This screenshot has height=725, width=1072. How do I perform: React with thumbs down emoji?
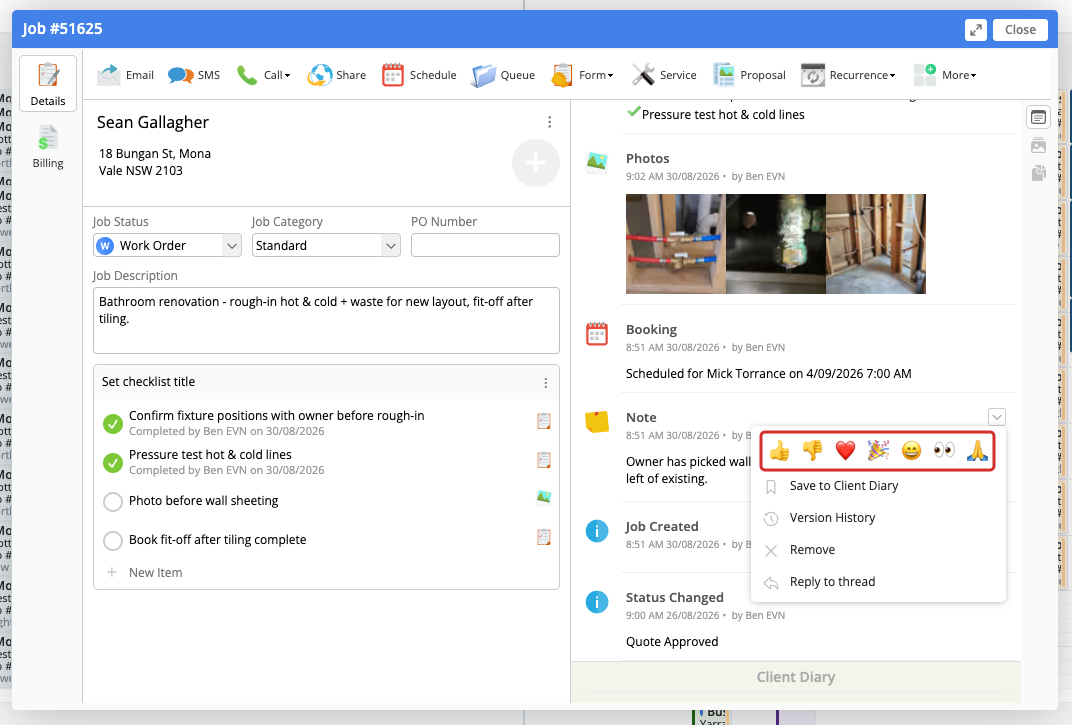(x=812, y=451)
